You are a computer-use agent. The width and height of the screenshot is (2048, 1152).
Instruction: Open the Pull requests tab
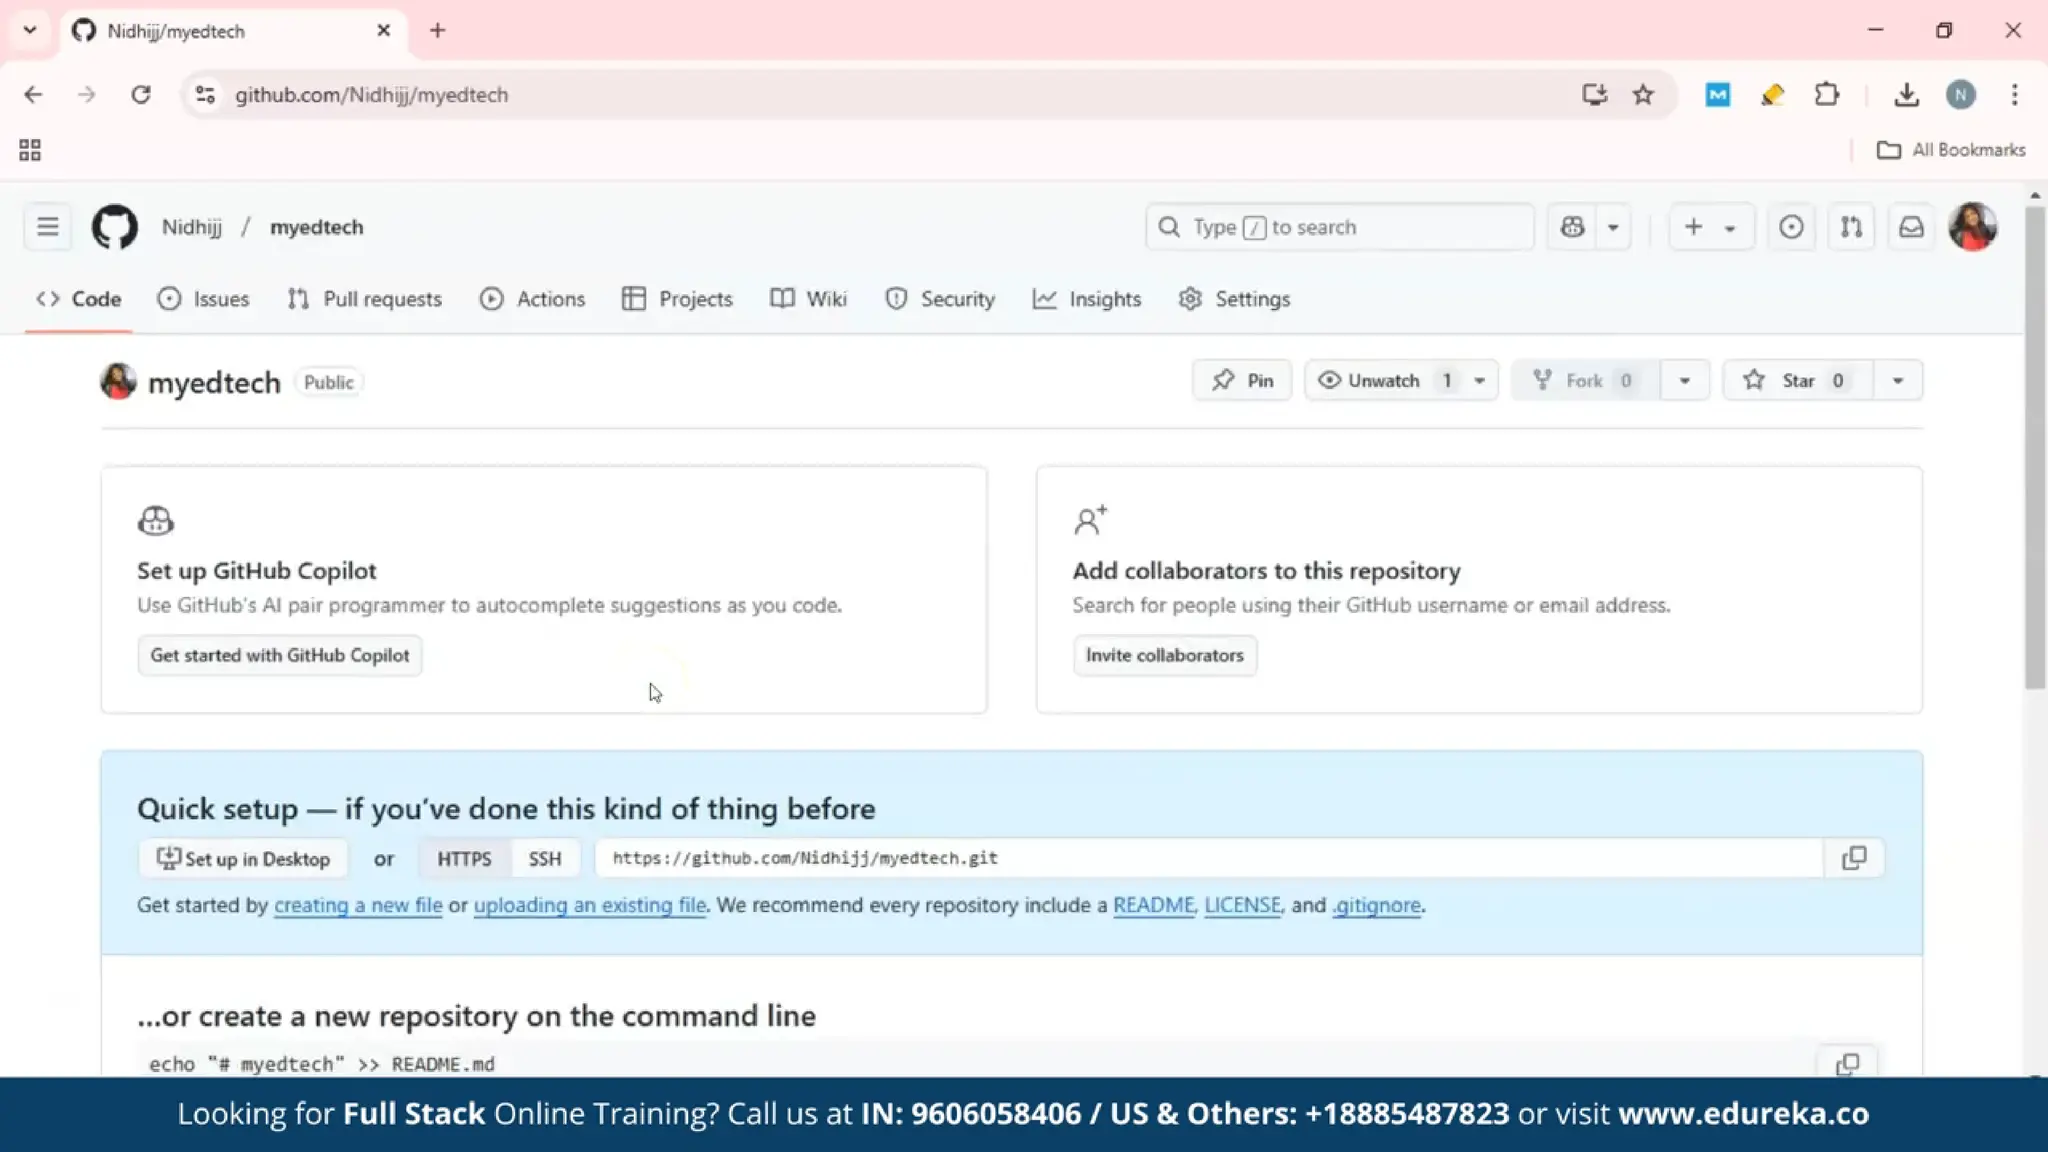tap(364, 299)
